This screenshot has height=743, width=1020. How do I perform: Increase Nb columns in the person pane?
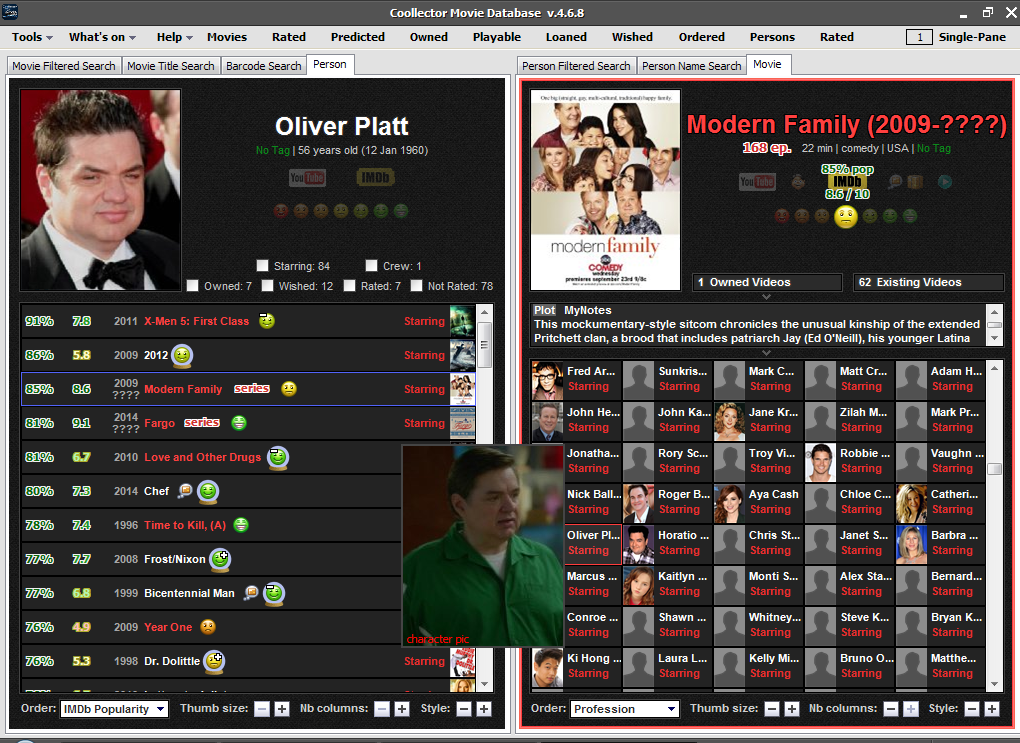pyautogui.click(x=402, y=709)
